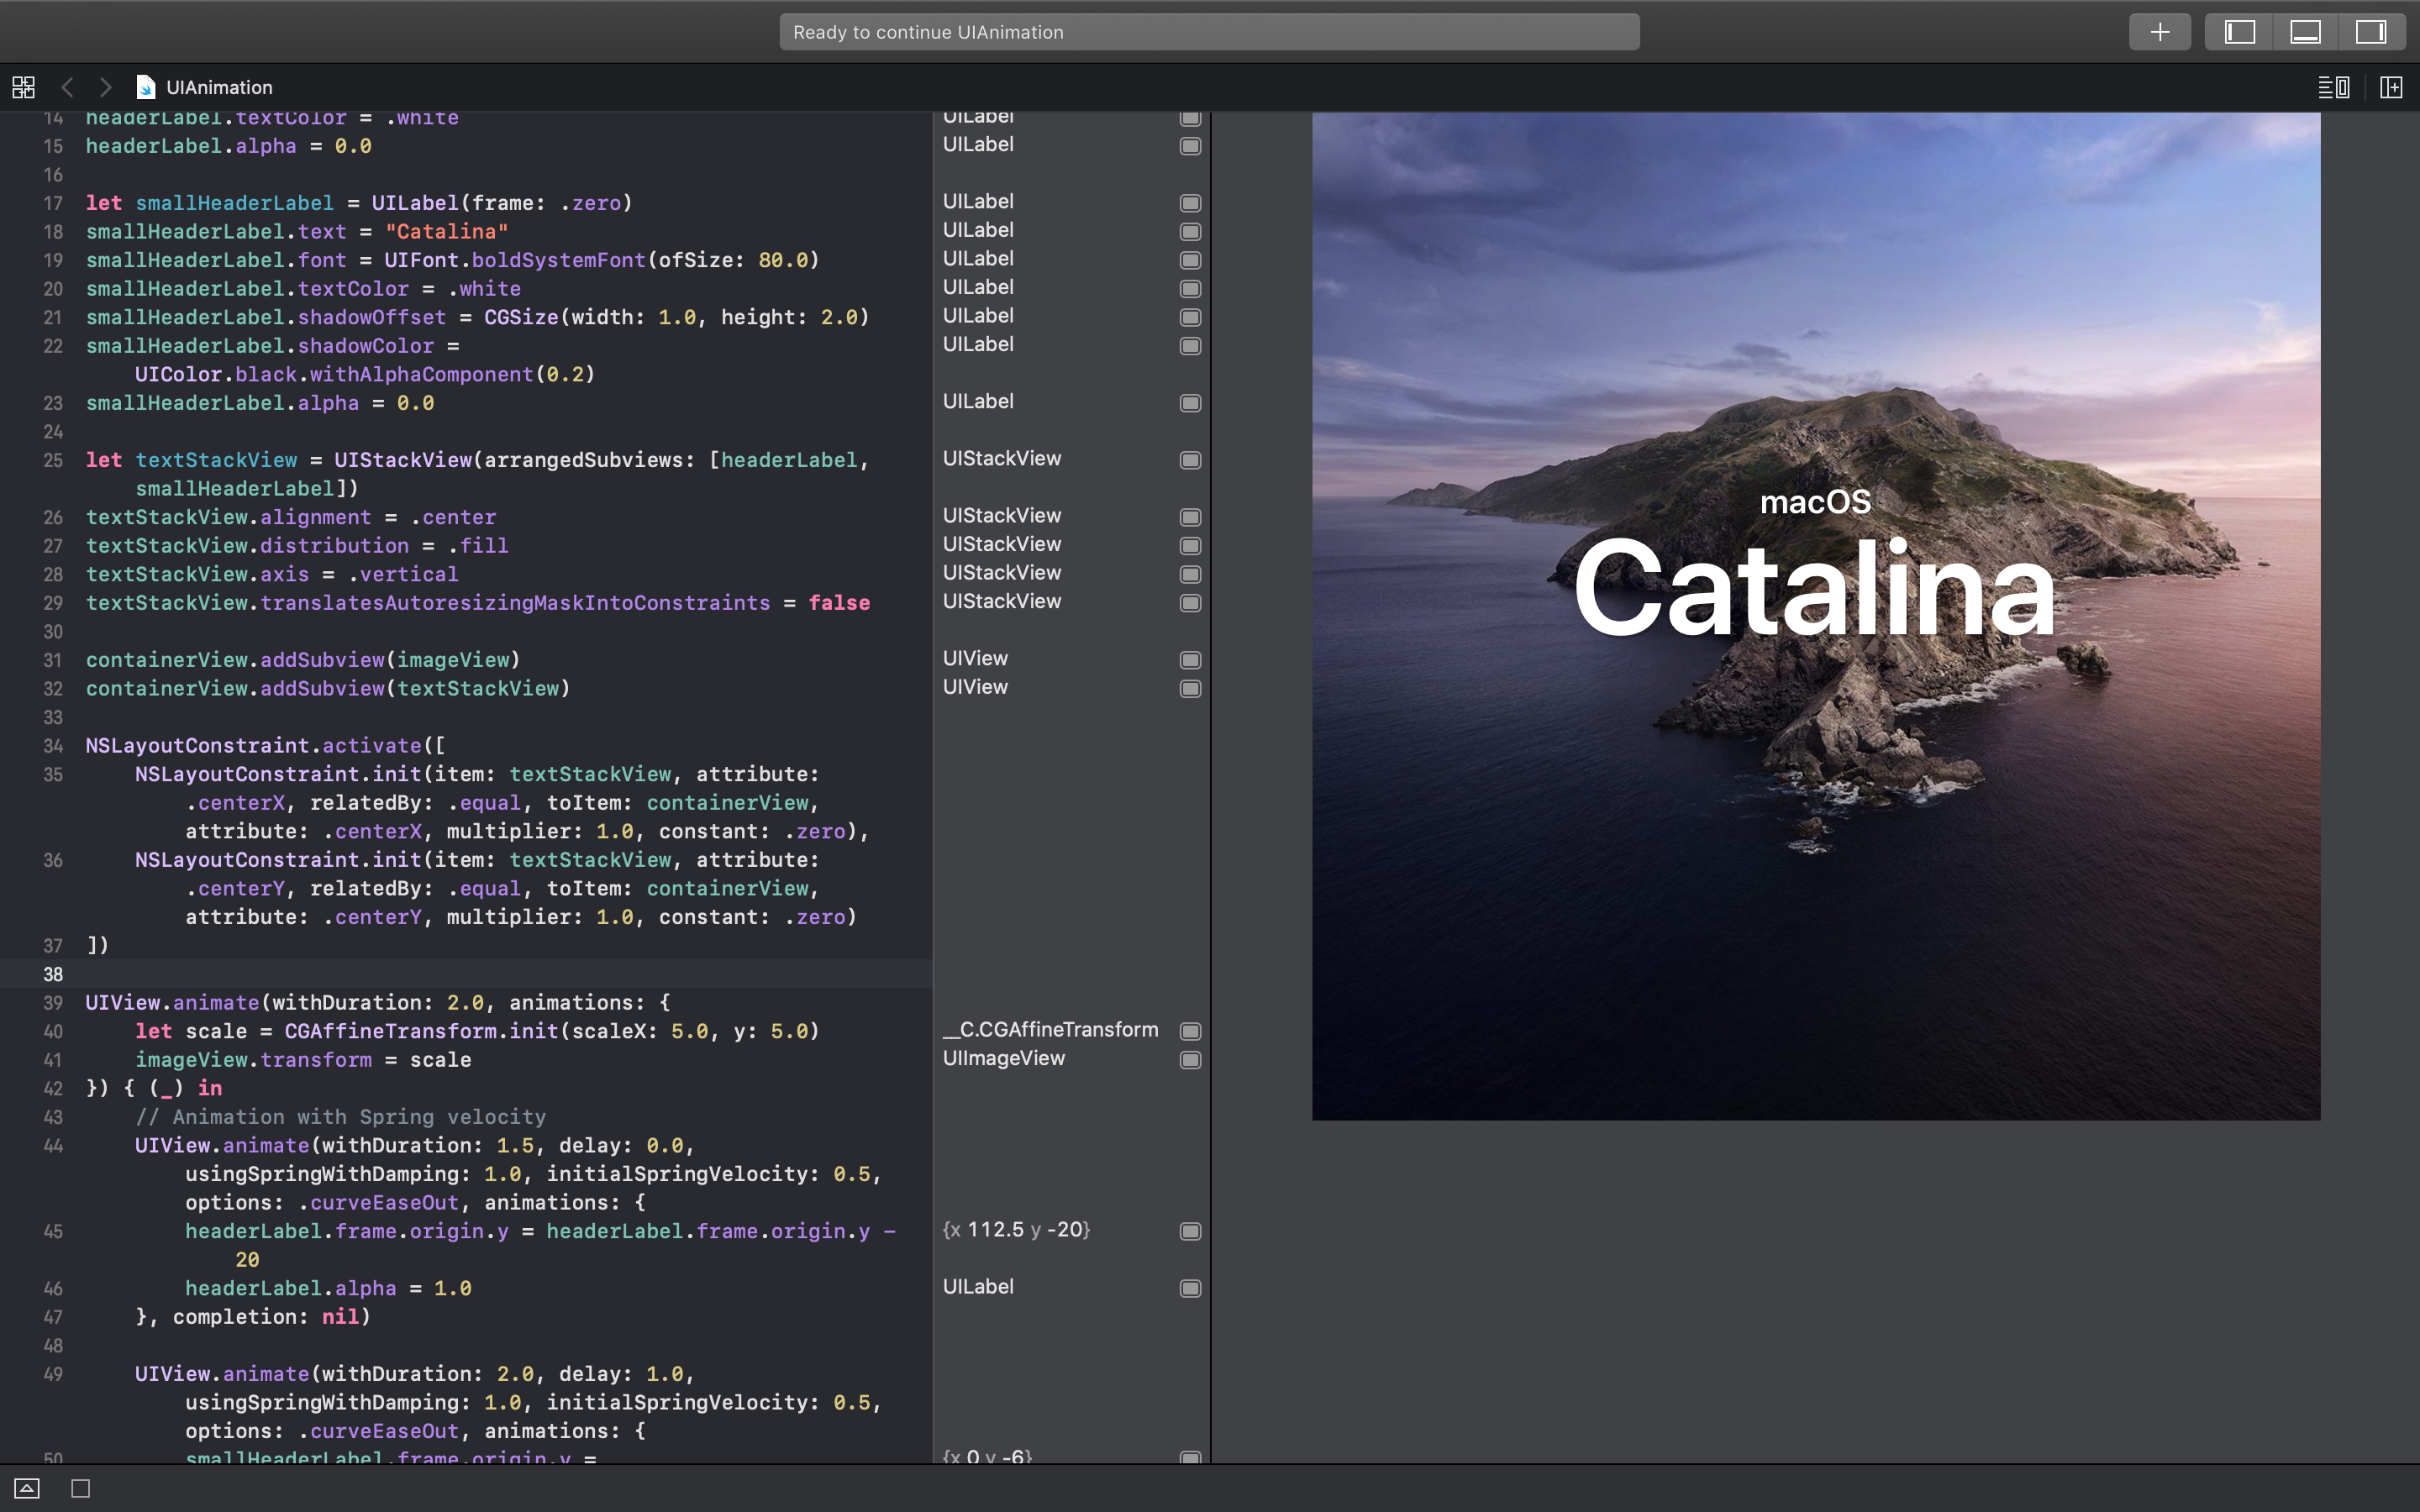
Task: Click the UIAnimation file breadcrumb
Action: pyautogui.click(x=204, y=87)
